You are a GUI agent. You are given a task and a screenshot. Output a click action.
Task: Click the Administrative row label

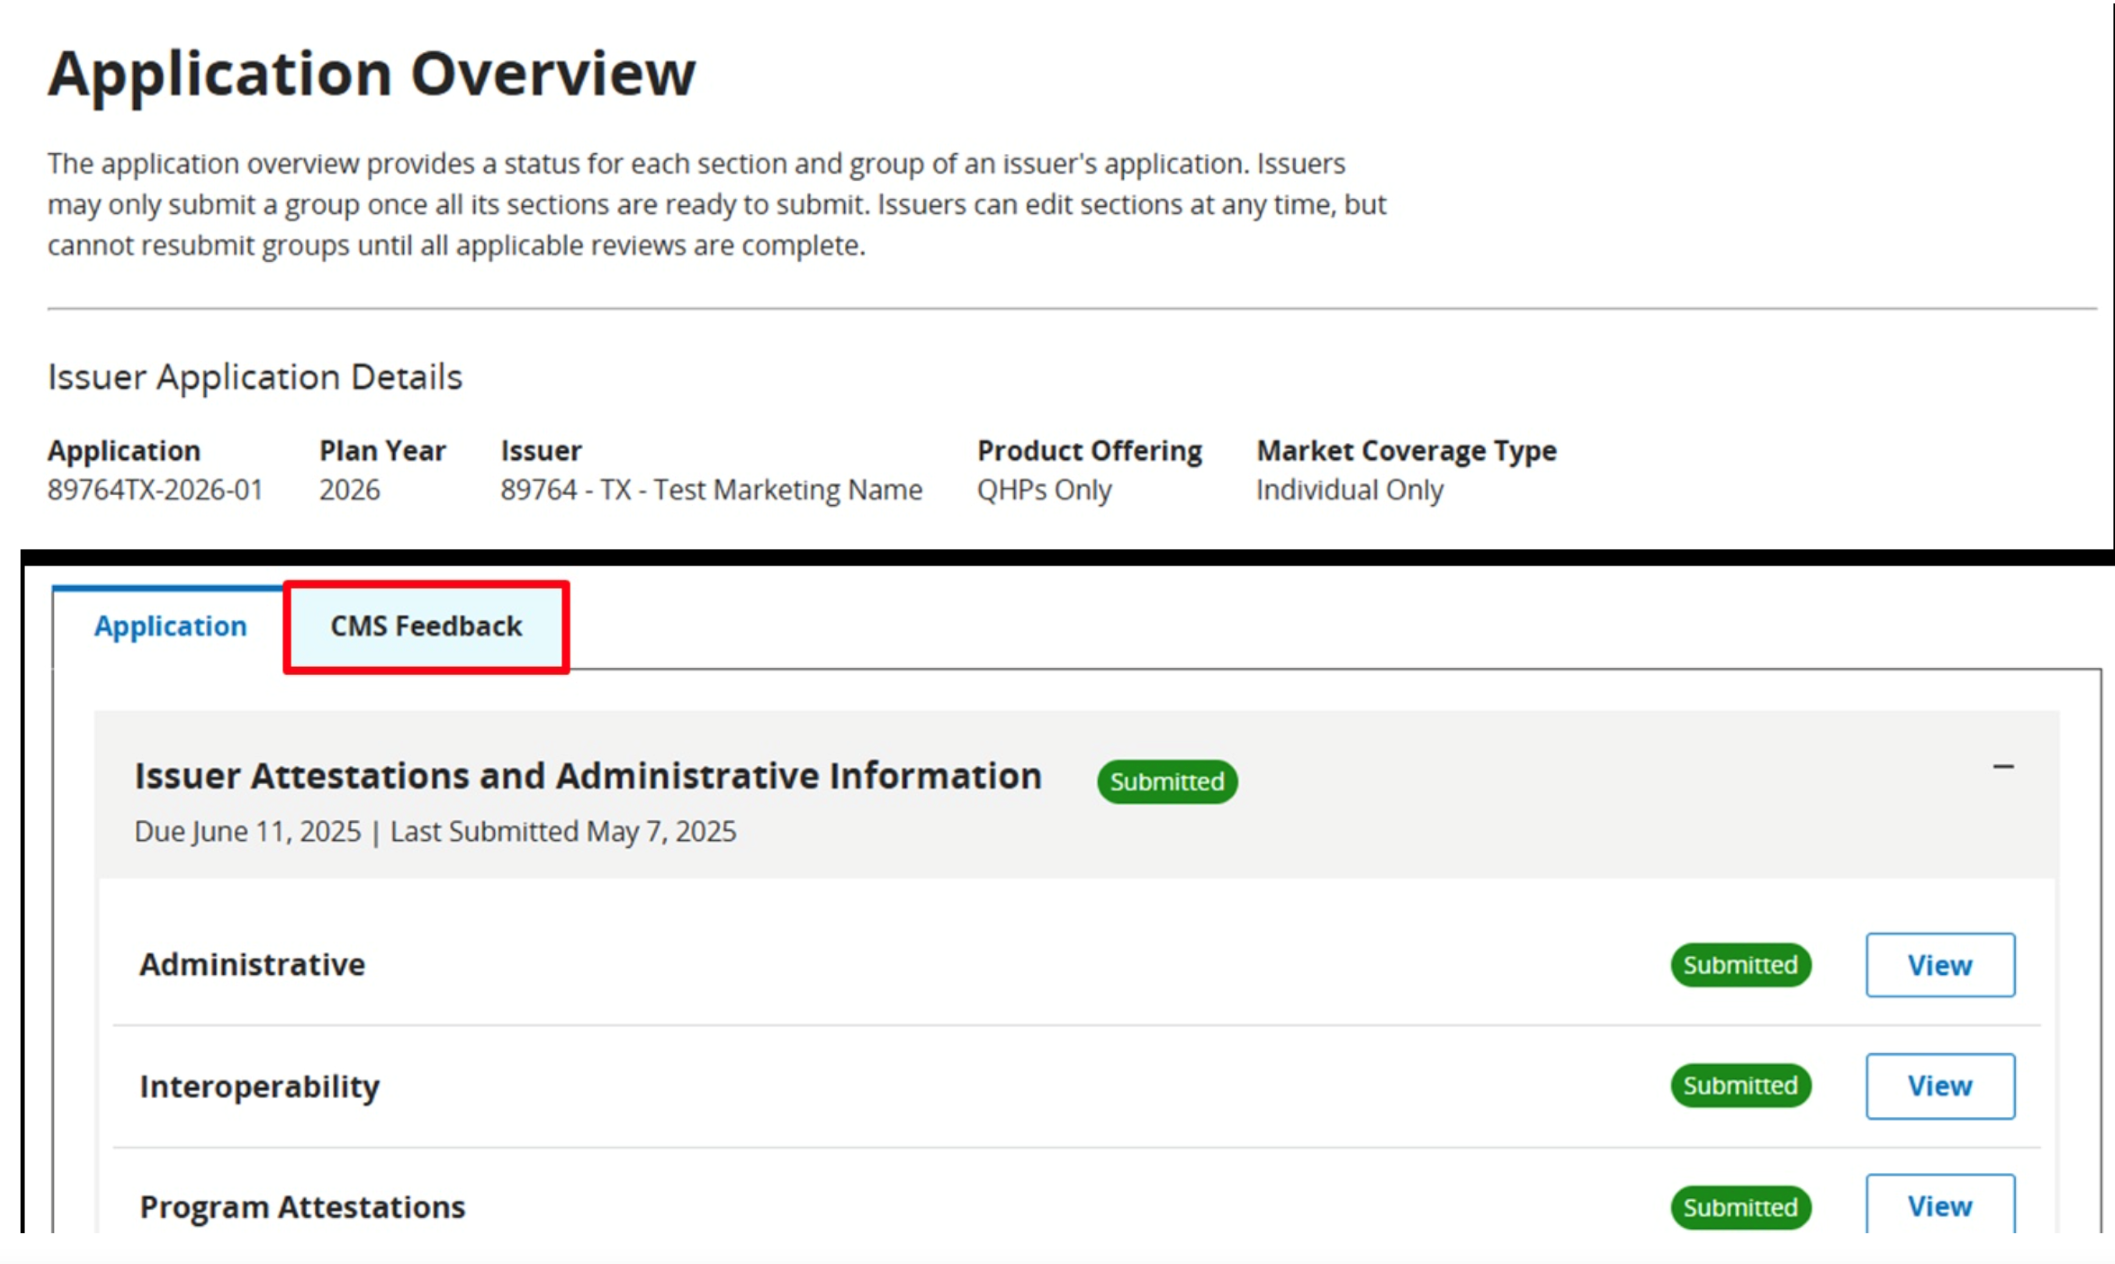[252, 965]
